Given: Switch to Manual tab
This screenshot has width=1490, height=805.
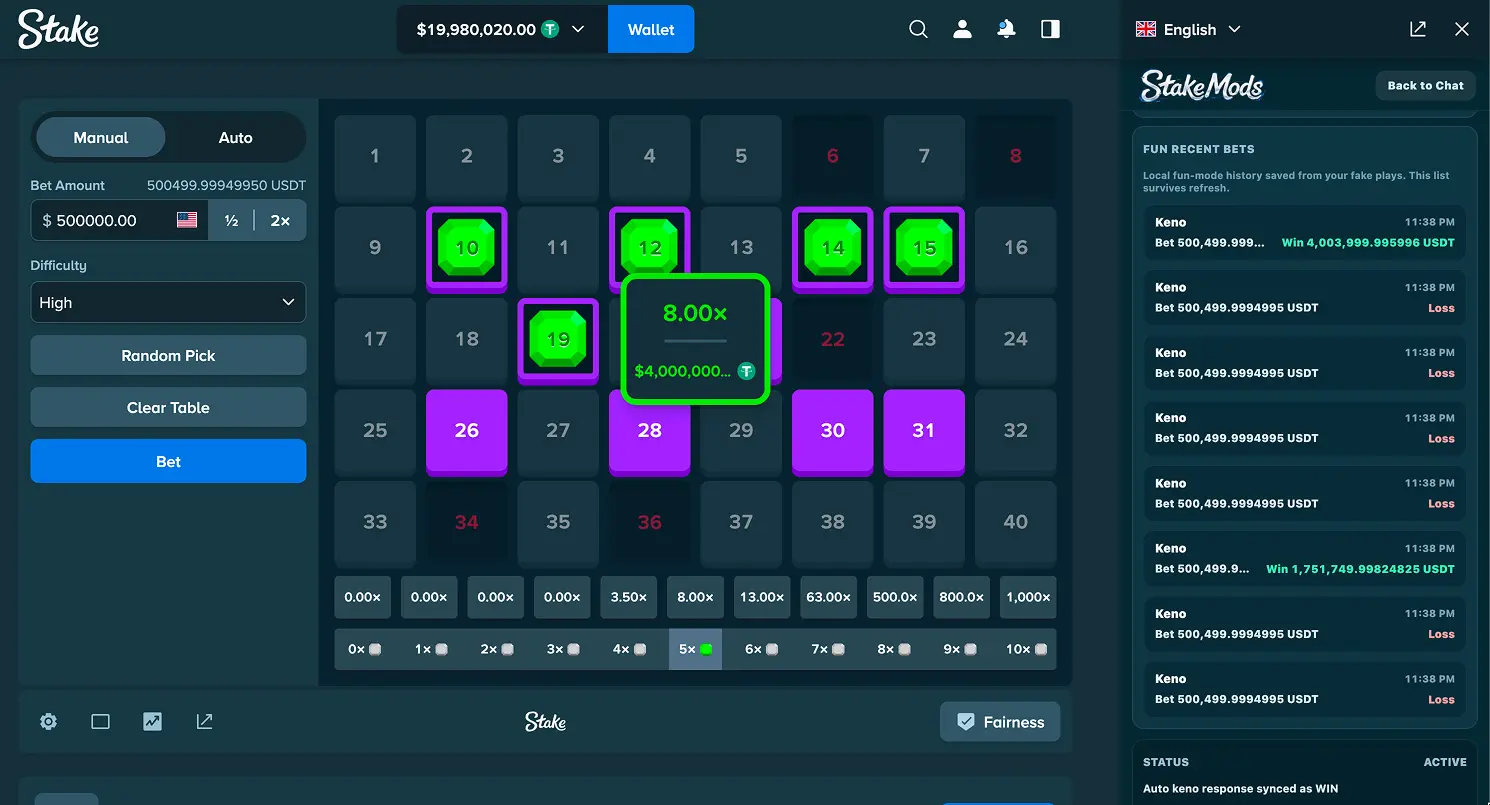Looking at the screenshot, I should pyautogui.click(x=101, y=138).
